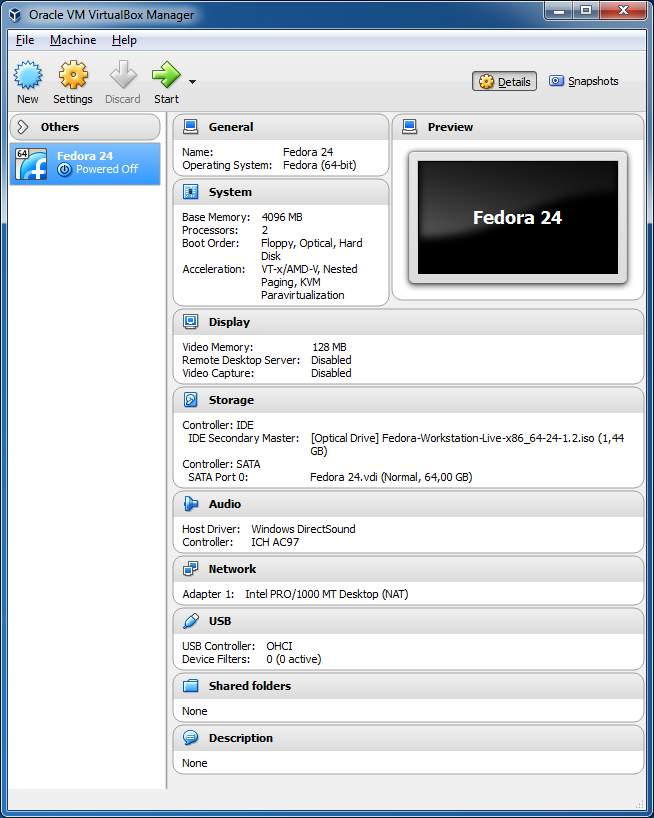The width and height of the screenshot is (654, 818).
Task: Click the Floppy, Optical, Hard Disk boot order
Action: [311, 249]
